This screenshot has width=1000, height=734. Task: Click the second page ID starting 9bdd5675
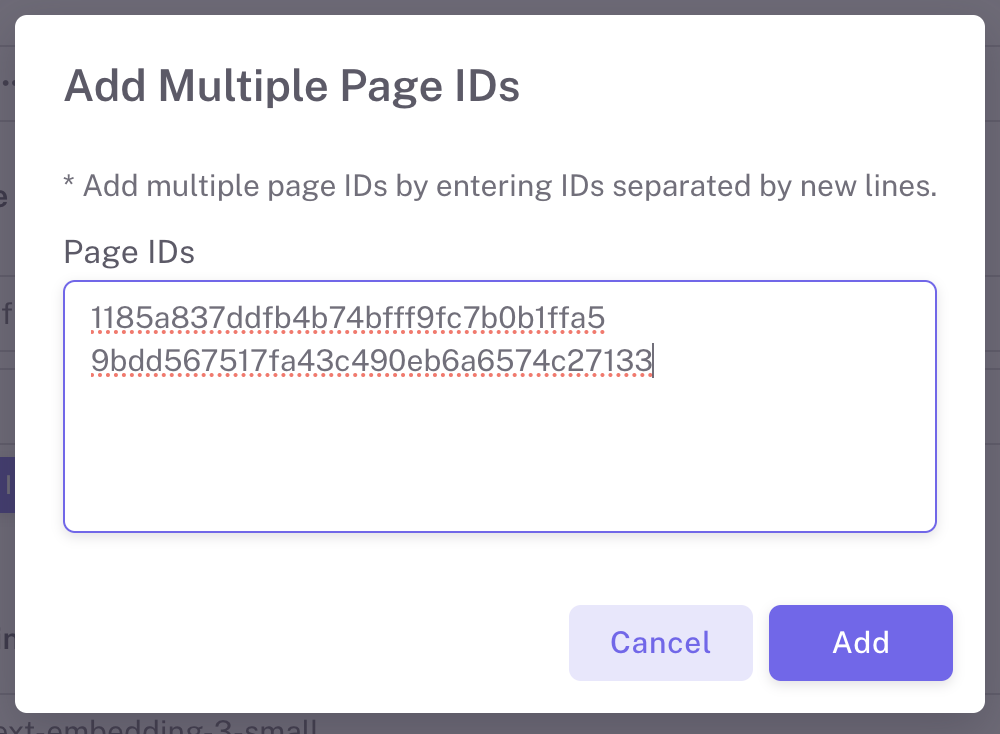(370, 361)
